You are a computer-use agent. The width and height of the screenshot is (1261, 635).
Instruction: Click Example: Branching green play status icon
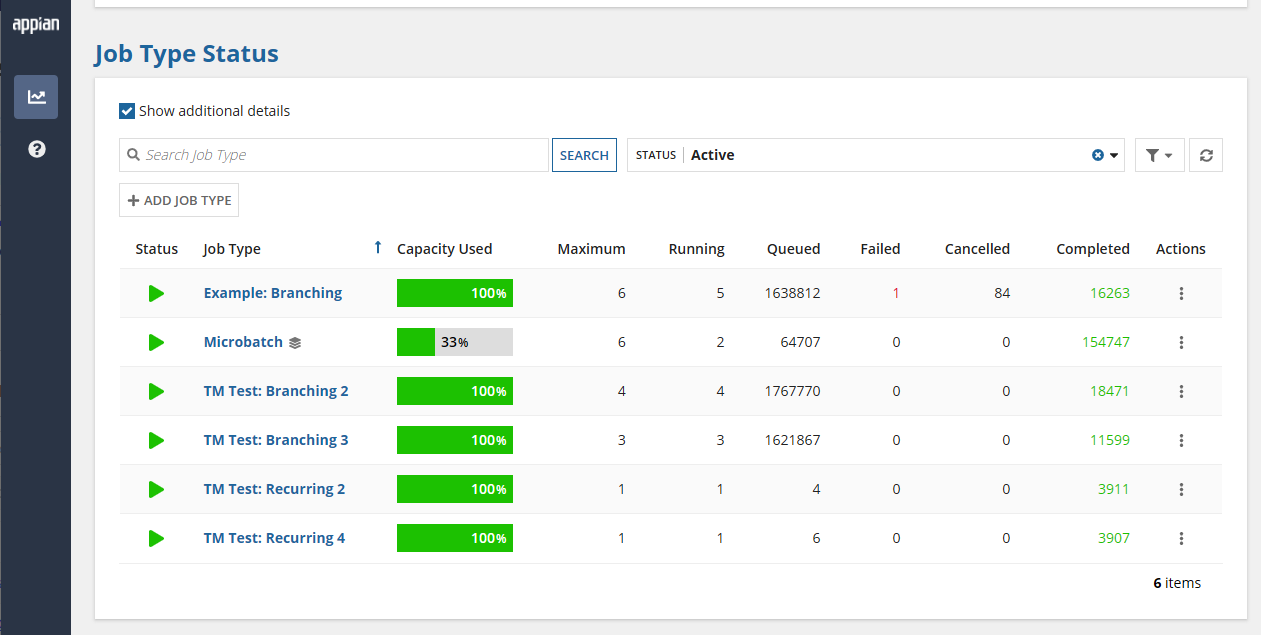[156, 293]
